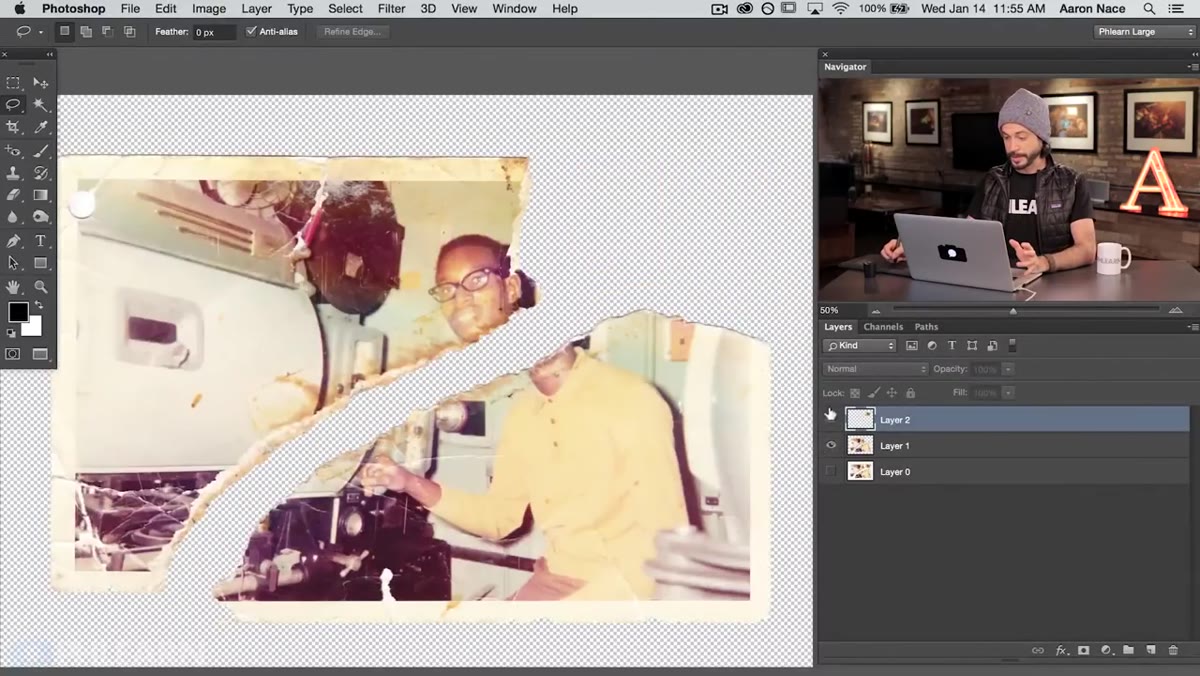Screen dimensions: 1200x676
Task: Select the Blur tool
Action: pyautogui.click(x=13, y=217)
